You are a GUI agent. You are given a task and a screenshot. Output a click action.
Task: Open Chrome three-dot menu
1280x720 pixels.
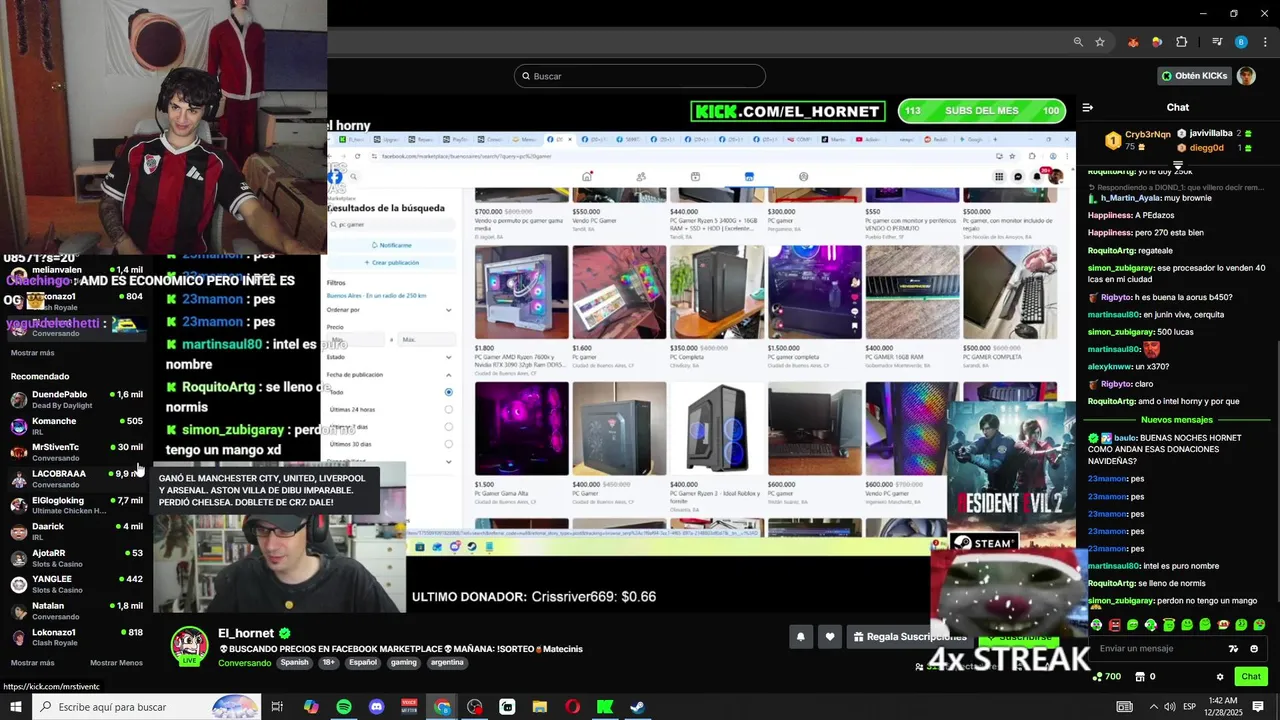click(1264, 42)
